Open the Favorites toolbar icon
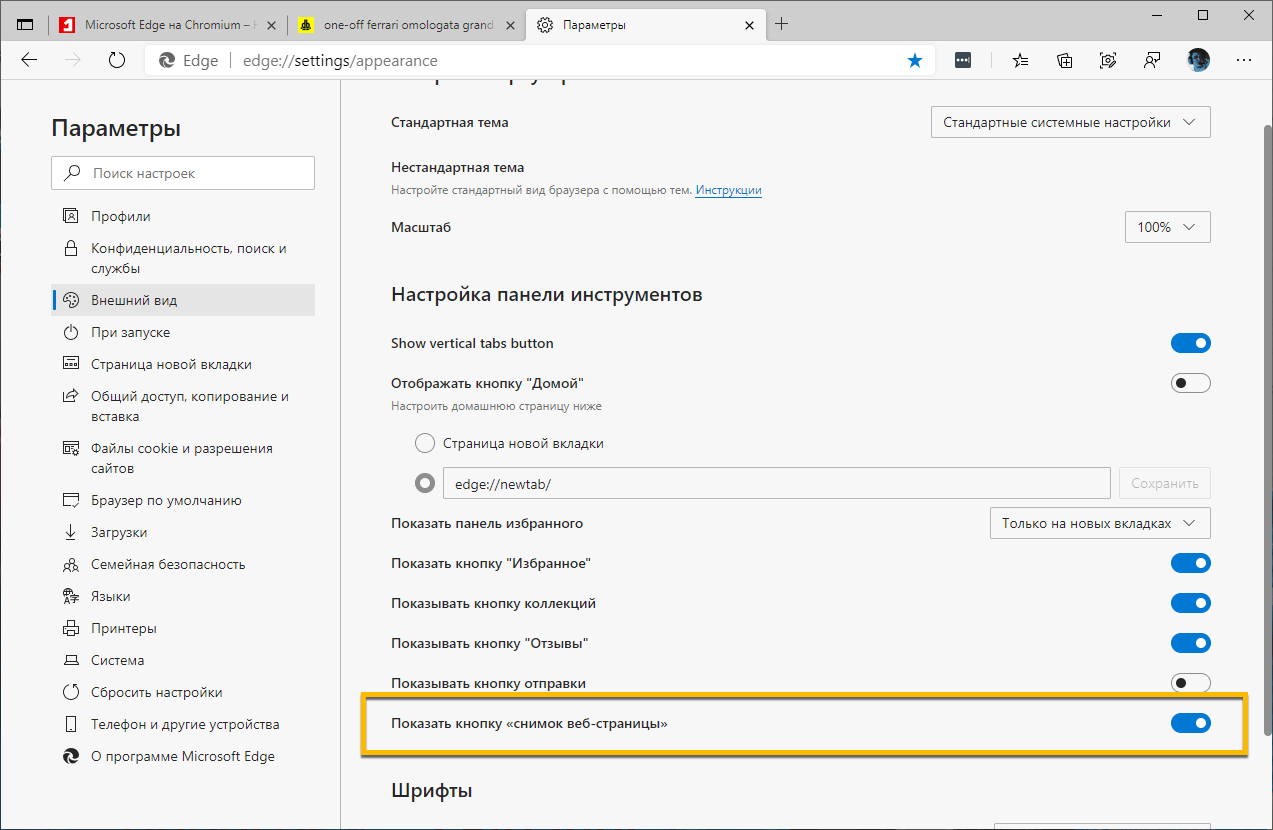This screenshot has height=830, width=1273. [x=1020, y=60]
